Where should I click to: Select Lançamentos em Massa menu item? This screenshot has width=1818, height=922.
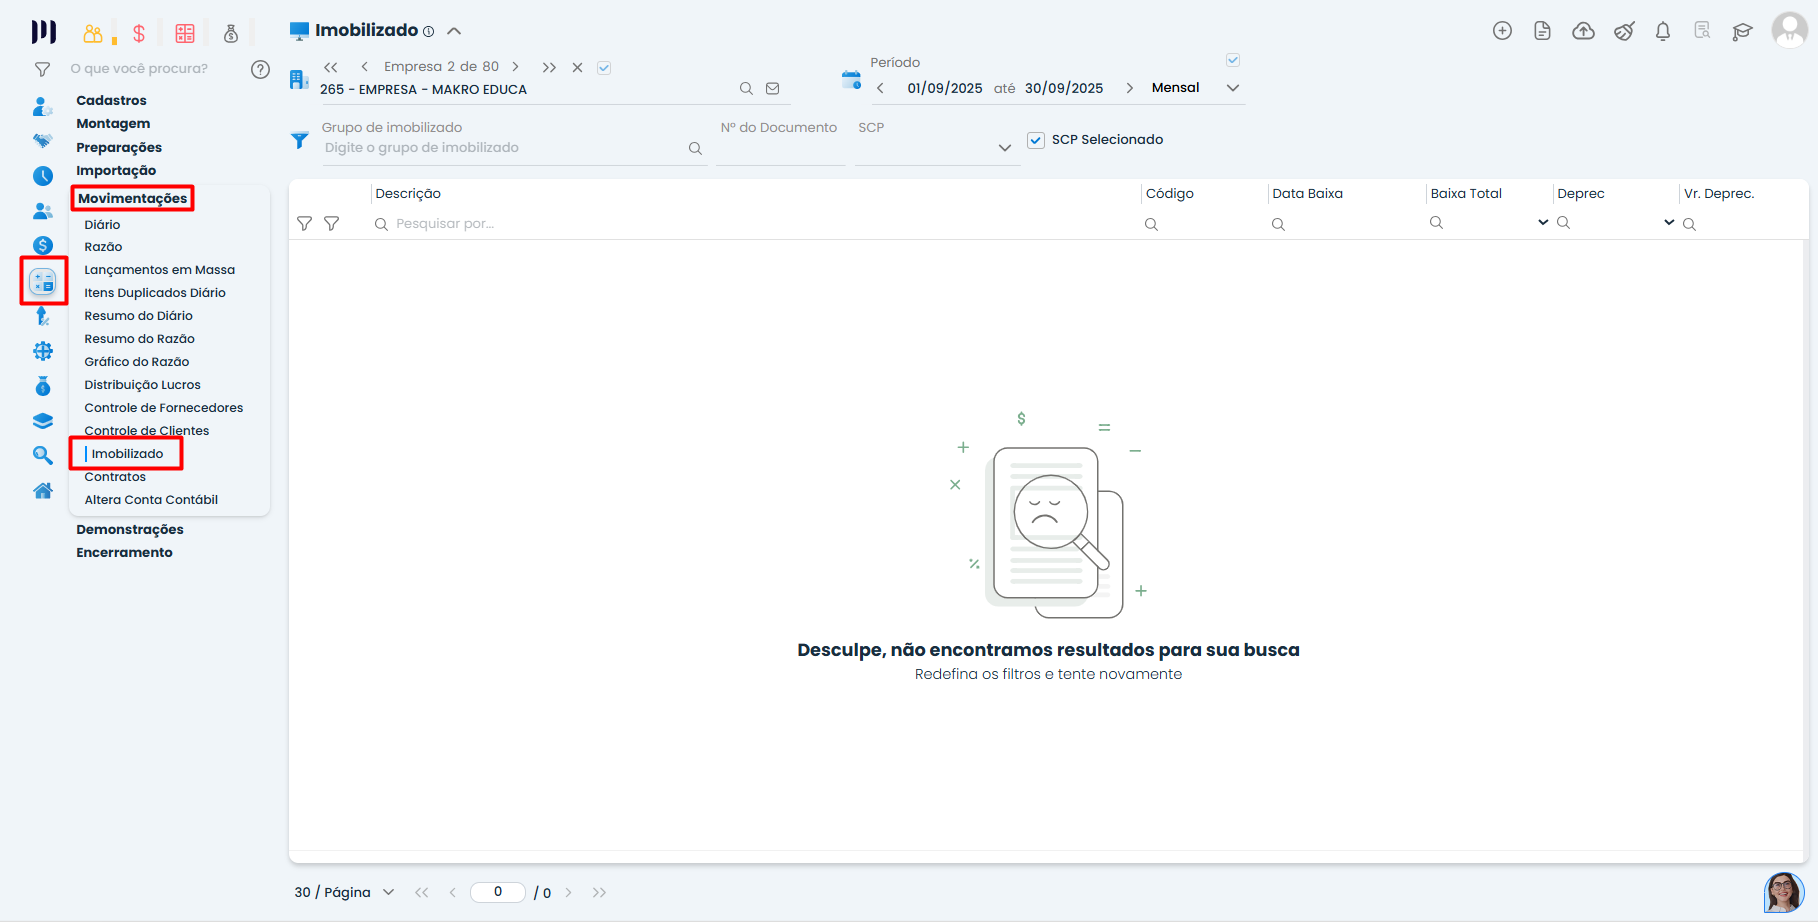[x=159, y=270]
